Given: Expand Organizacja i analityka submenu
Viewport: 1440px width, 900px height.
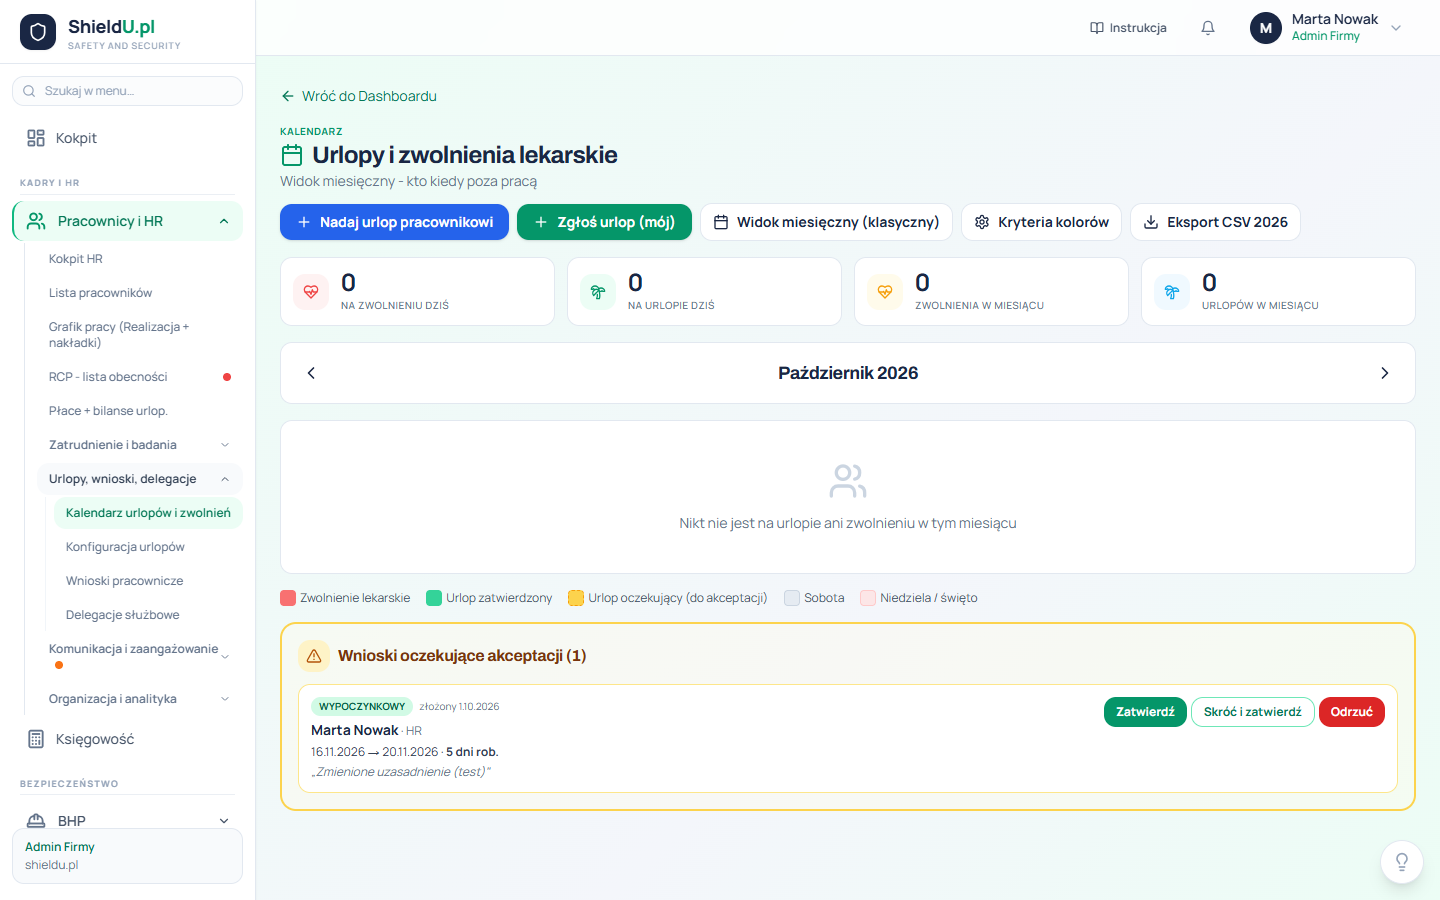Looking at the screenshot, I should point(225,699).
